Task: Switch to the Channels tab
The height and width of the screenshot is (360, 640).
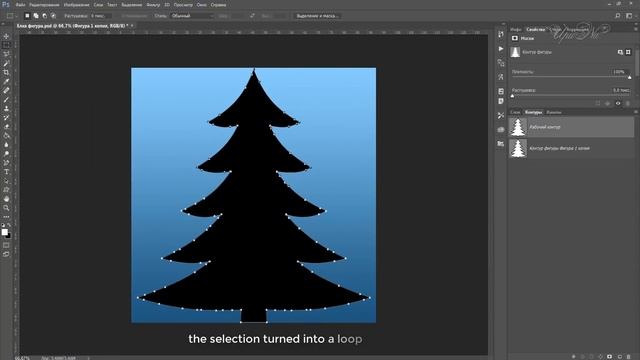Action: click(553, 112)
